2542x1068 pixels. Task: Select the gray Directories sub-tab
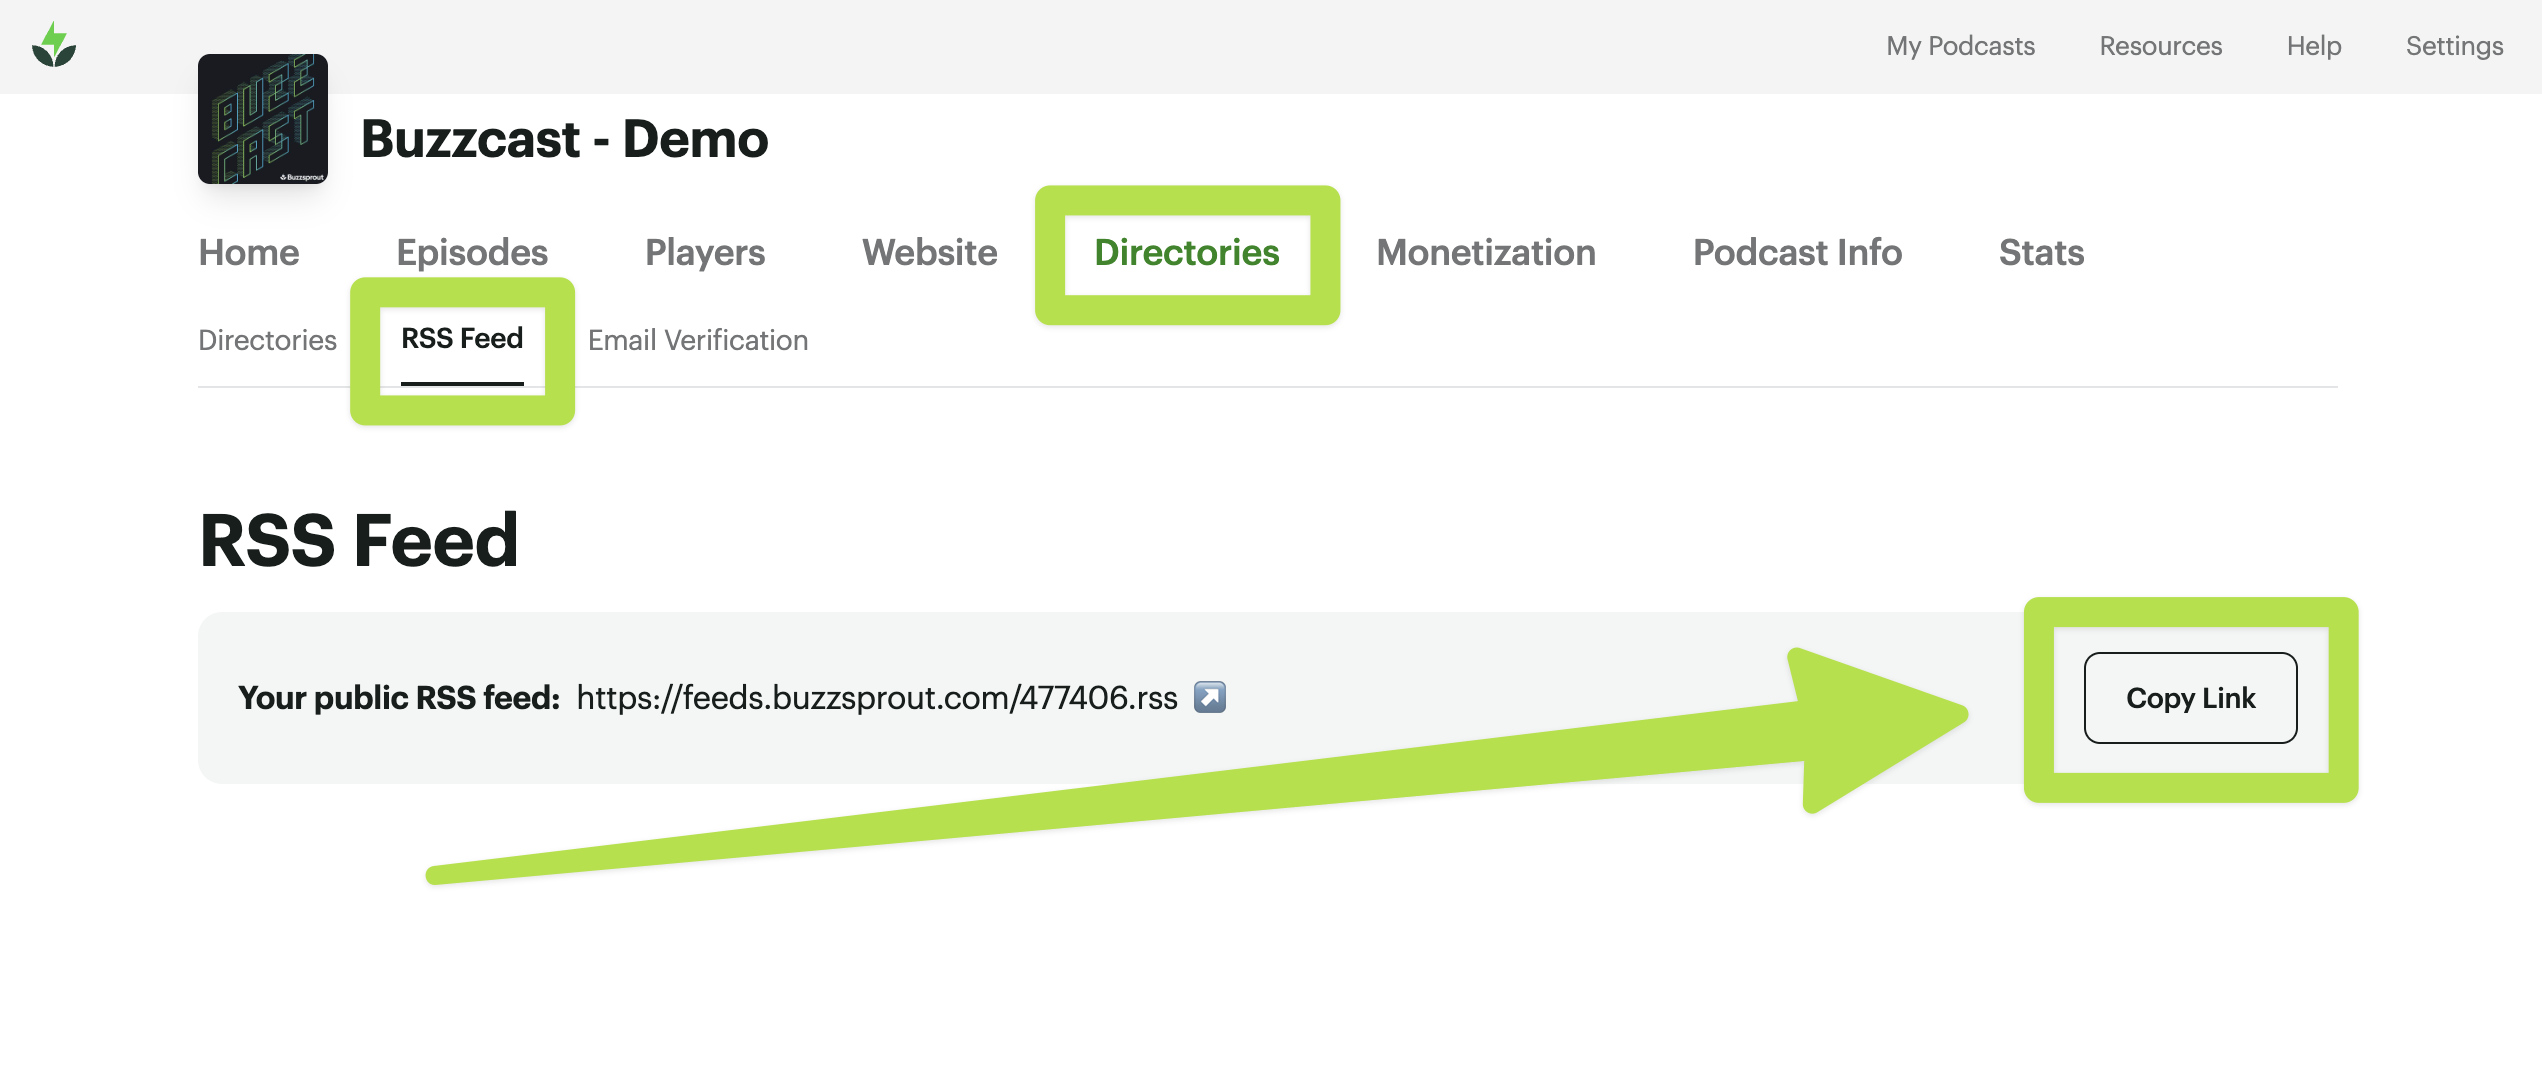click(267, 340)
